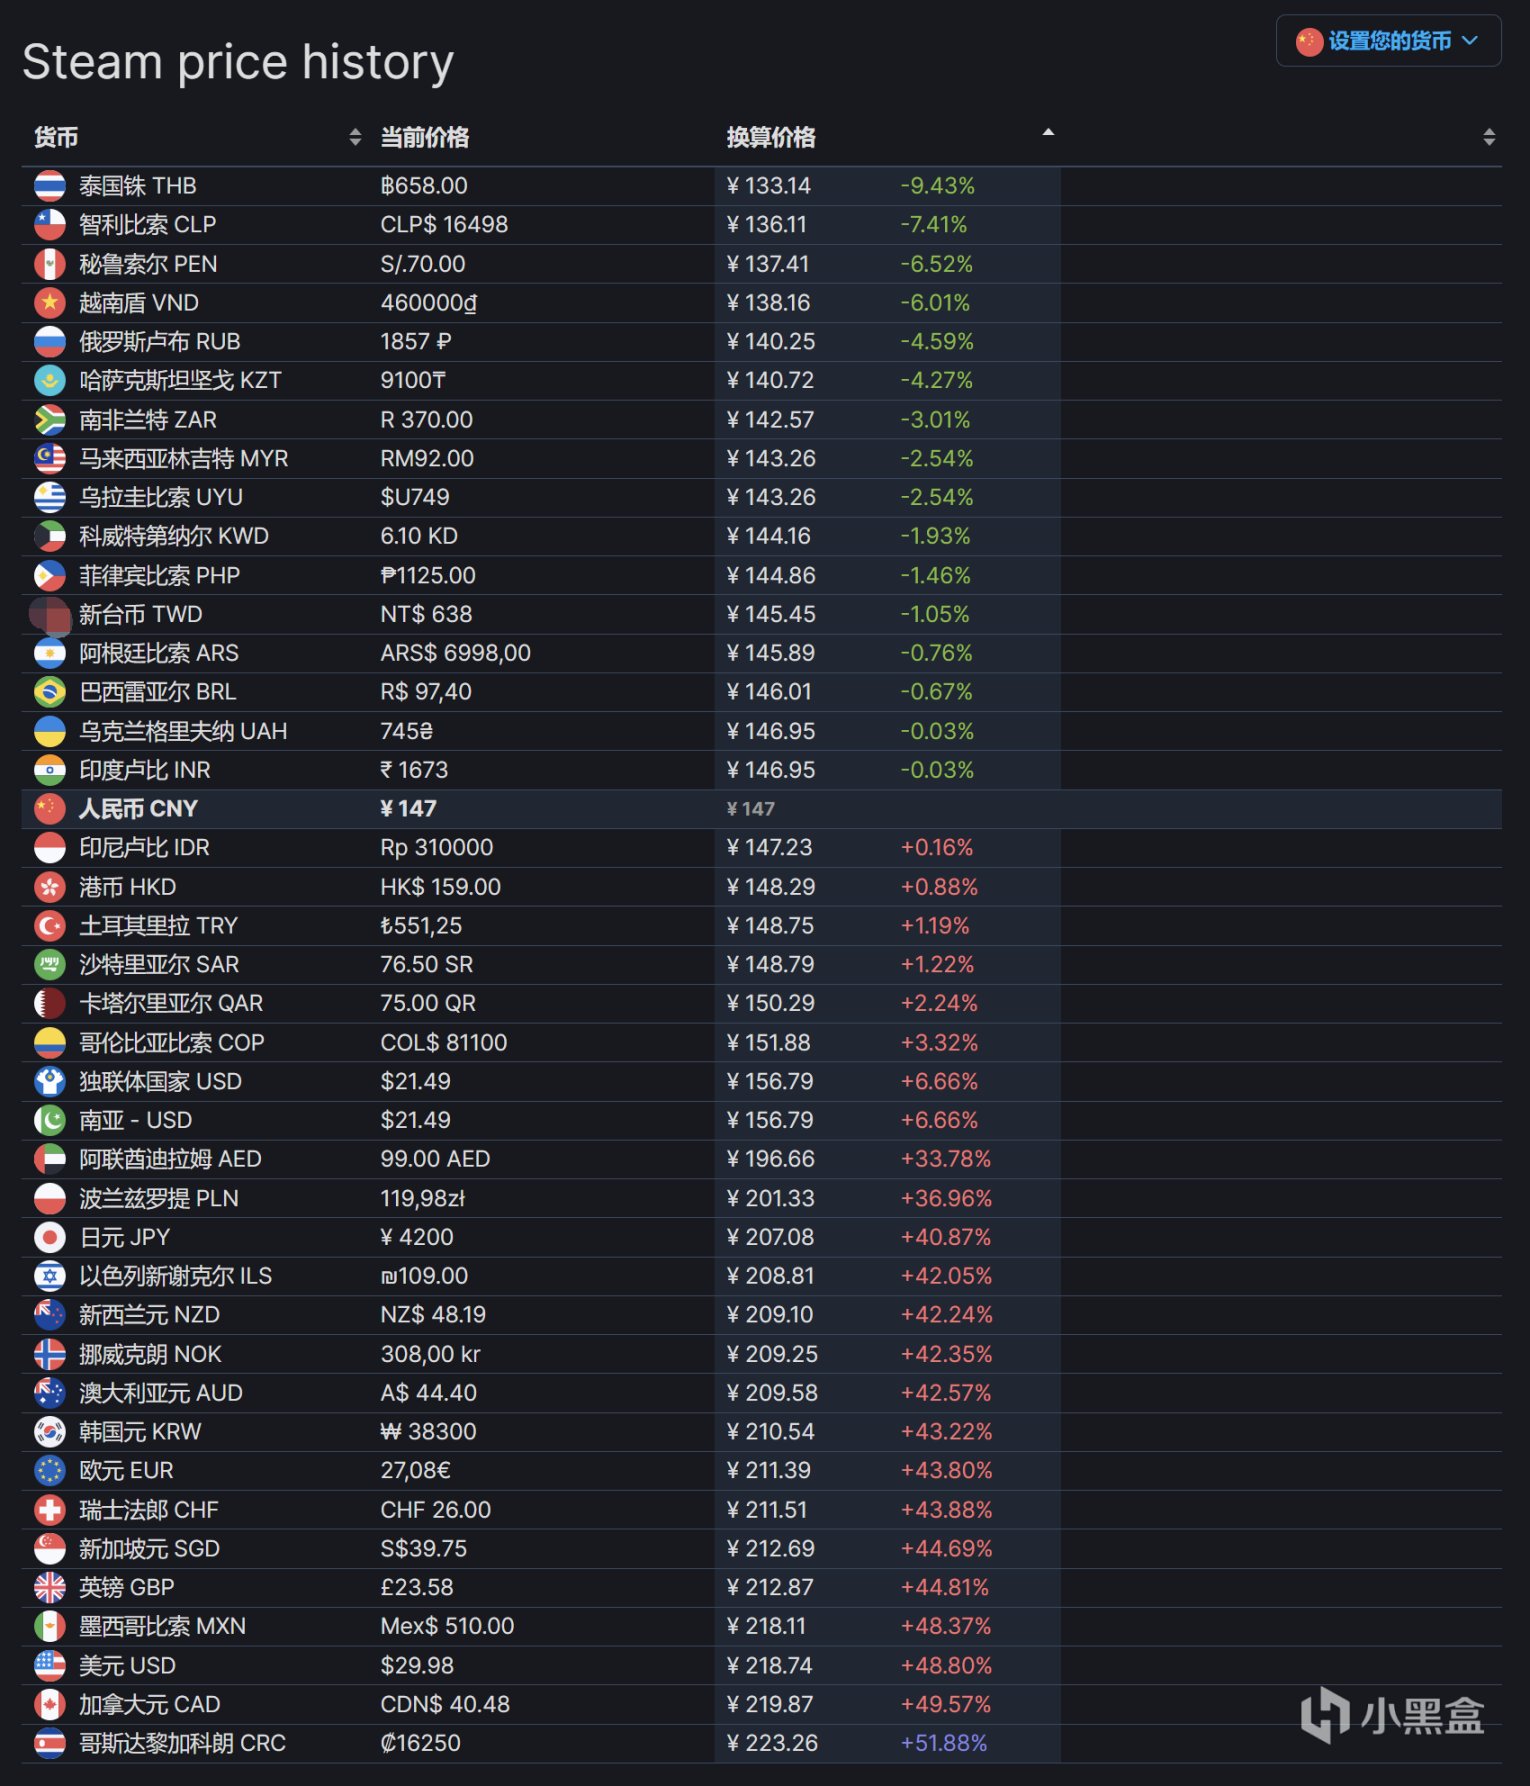1530x1786 pixels.
Task: Click the CLP$ 16498 price cell
Action: (x=444, y=225)
